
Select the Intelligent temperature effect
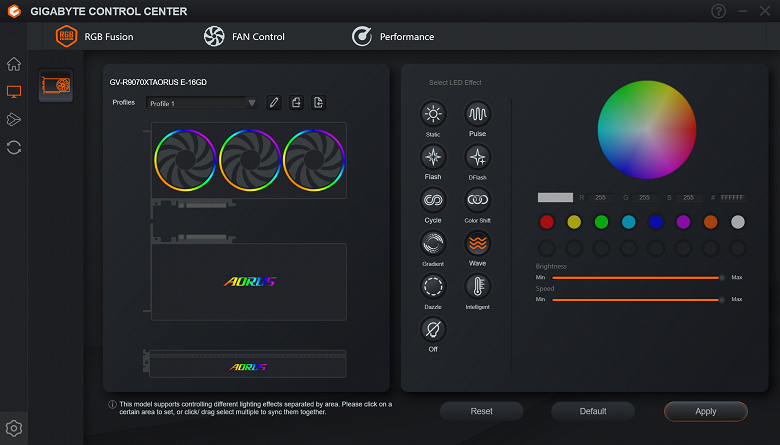(478, 286)
